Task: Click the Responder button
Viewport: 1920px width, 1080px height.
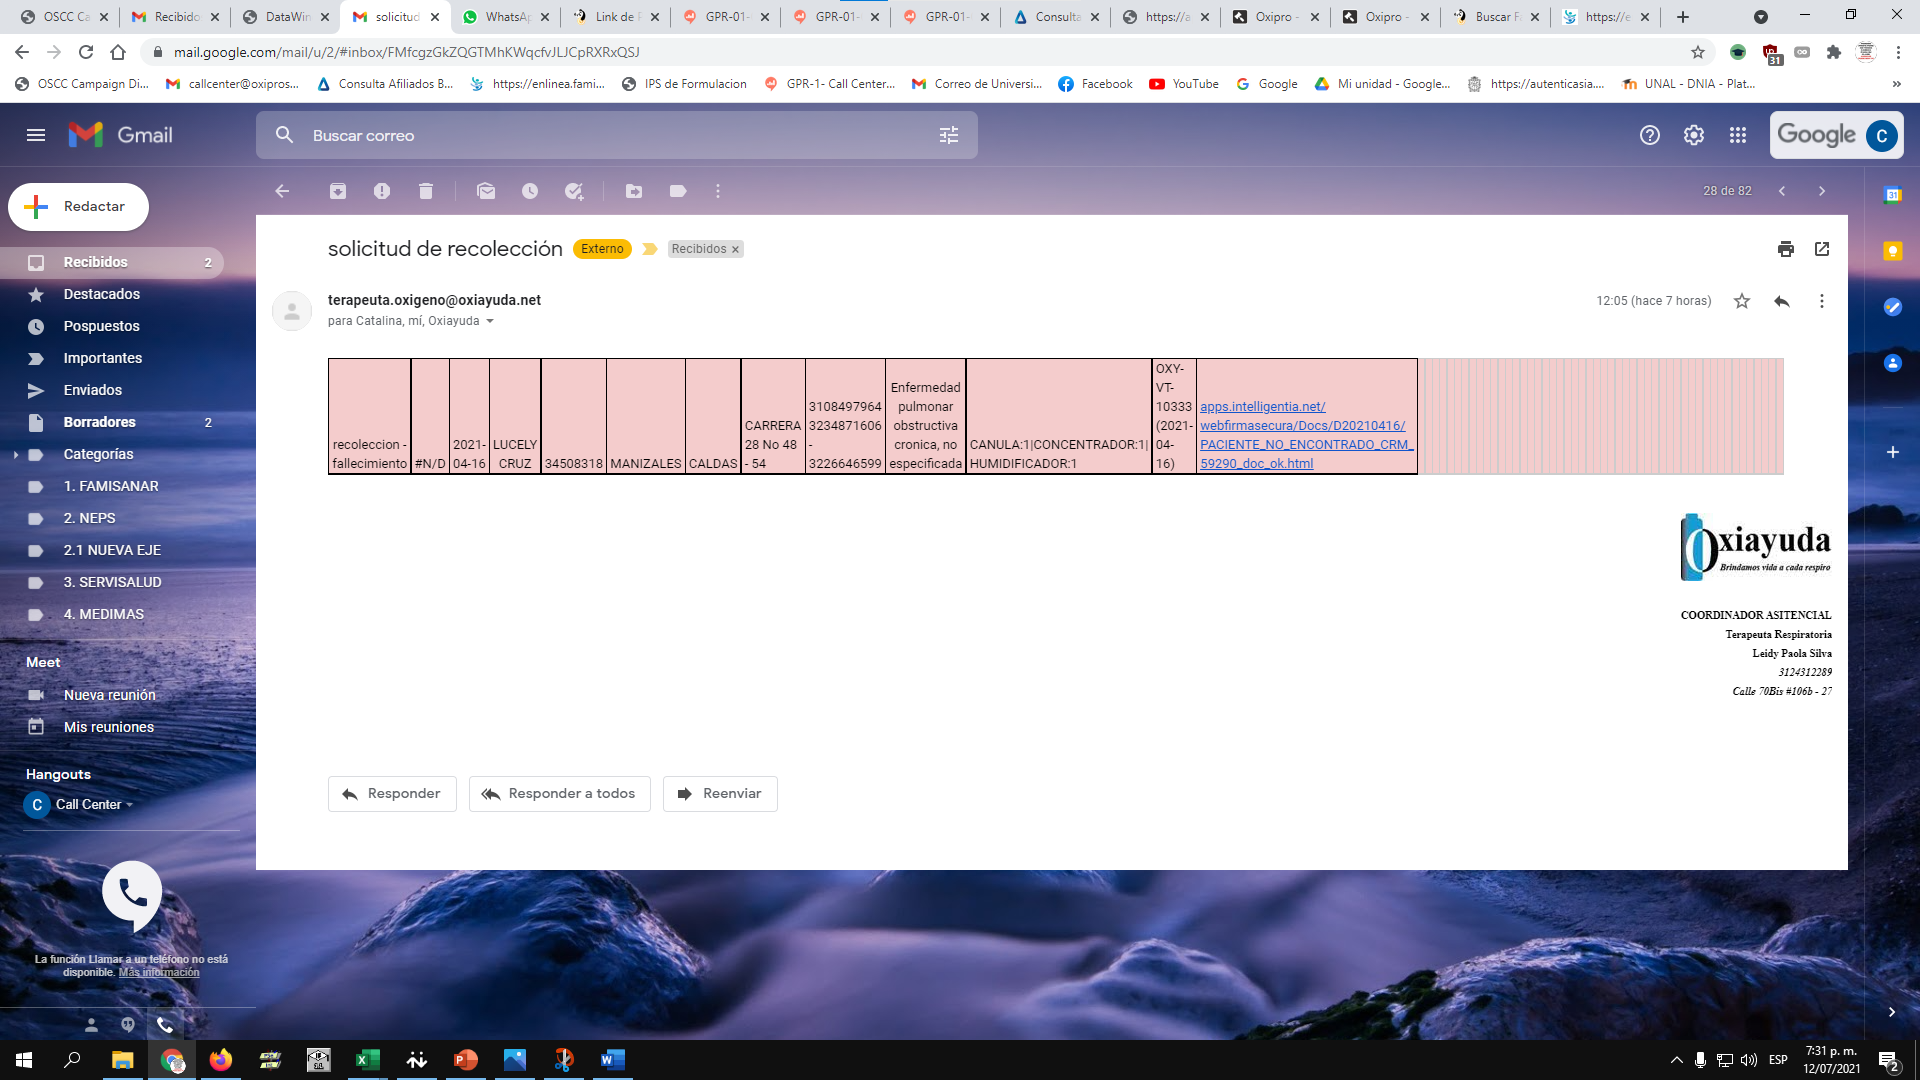Action: [392, 794]
